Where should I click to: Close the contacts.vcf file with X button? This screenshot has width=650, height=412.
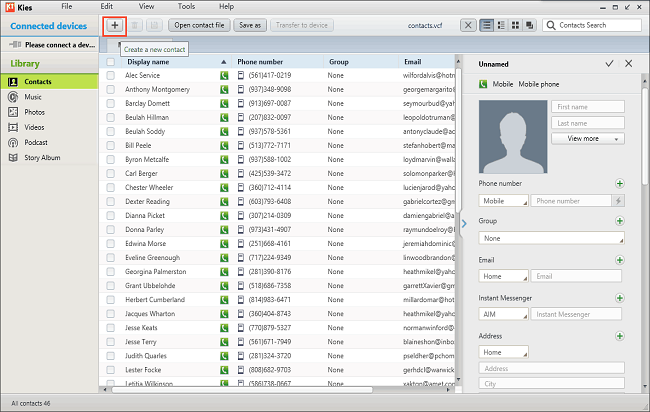[468, 25]
